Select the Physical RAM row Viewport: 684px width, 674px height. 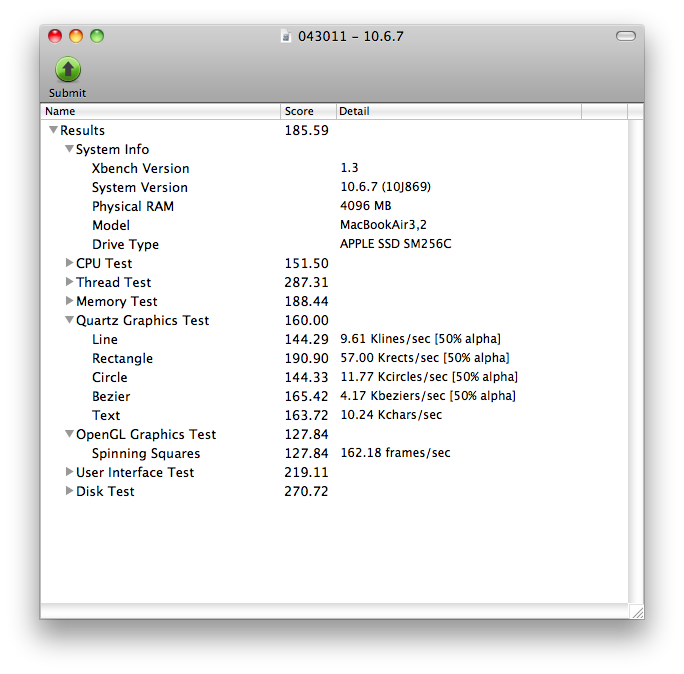click(x=334, y=206)
